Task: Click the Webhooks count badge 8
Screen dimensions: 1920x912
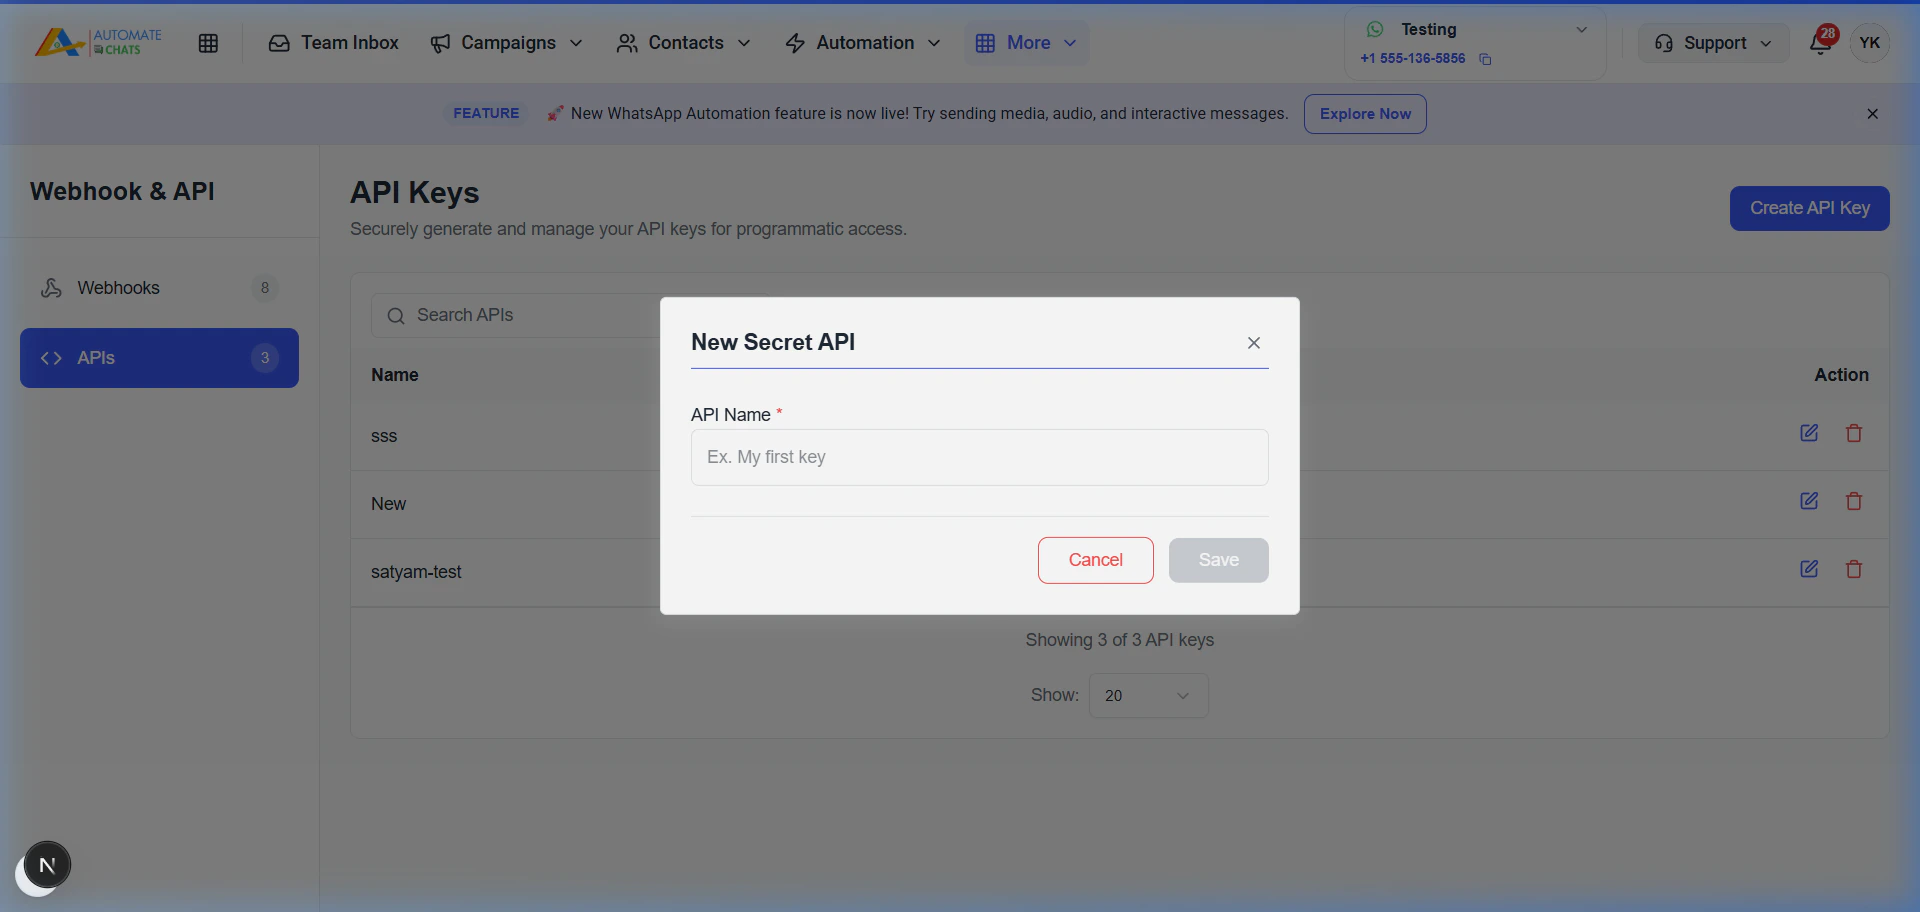Action: coord(264,288)
